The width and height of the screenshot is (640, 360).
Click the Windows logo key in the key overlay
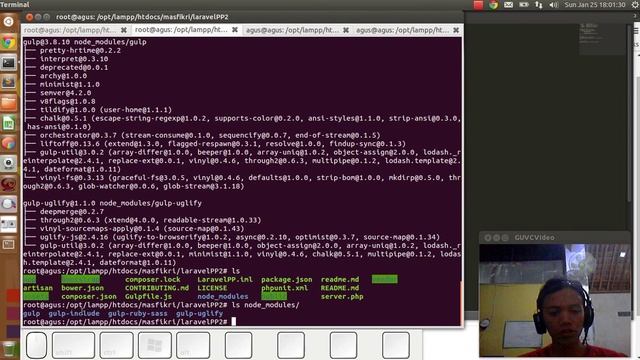155,345
